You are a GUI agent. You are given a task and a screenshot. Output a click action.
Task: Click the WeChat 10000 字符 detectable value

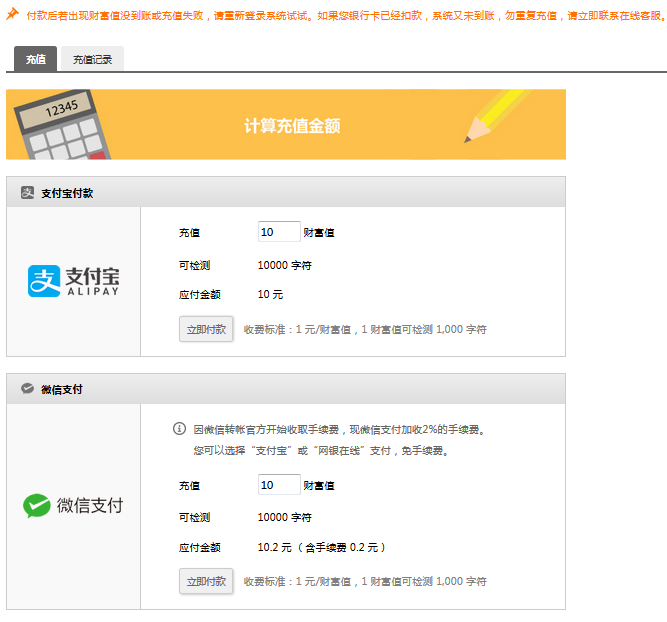(285, 517)
